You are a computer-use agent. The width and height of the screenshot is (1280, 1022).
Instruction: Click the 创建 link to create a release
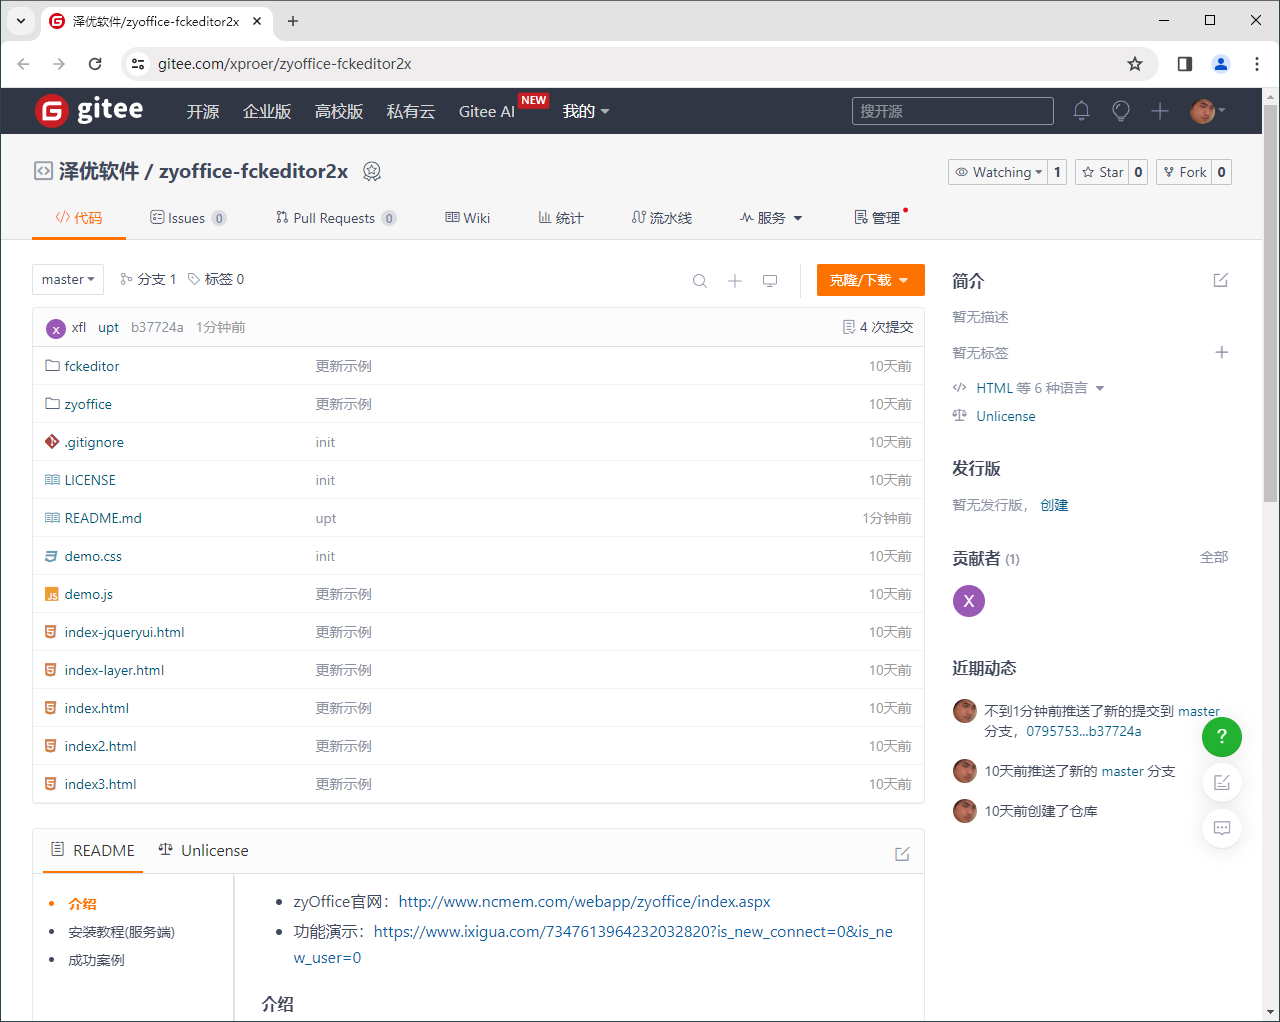1054,505
